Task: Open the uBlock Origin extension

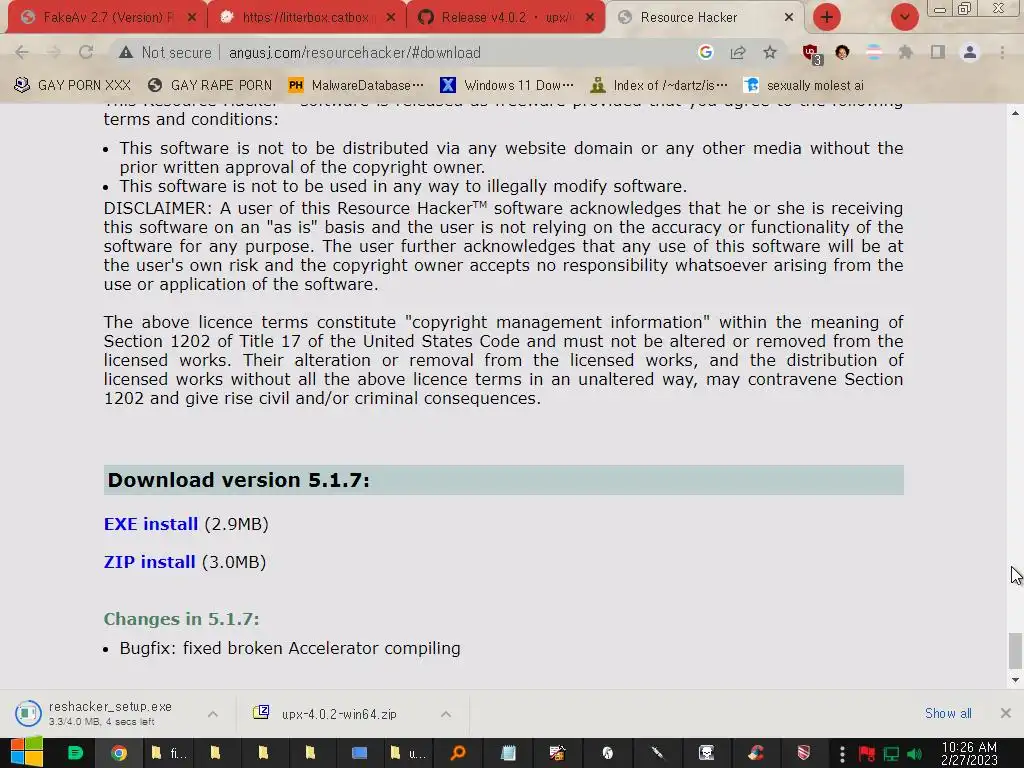Action: point(811,54)
